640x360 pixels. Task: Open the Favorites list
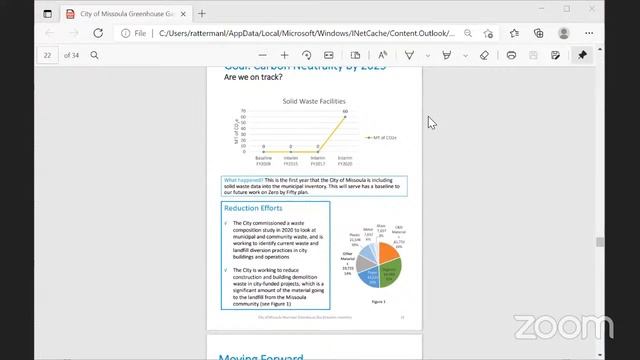pyautogui.click(x=514, y=33)
